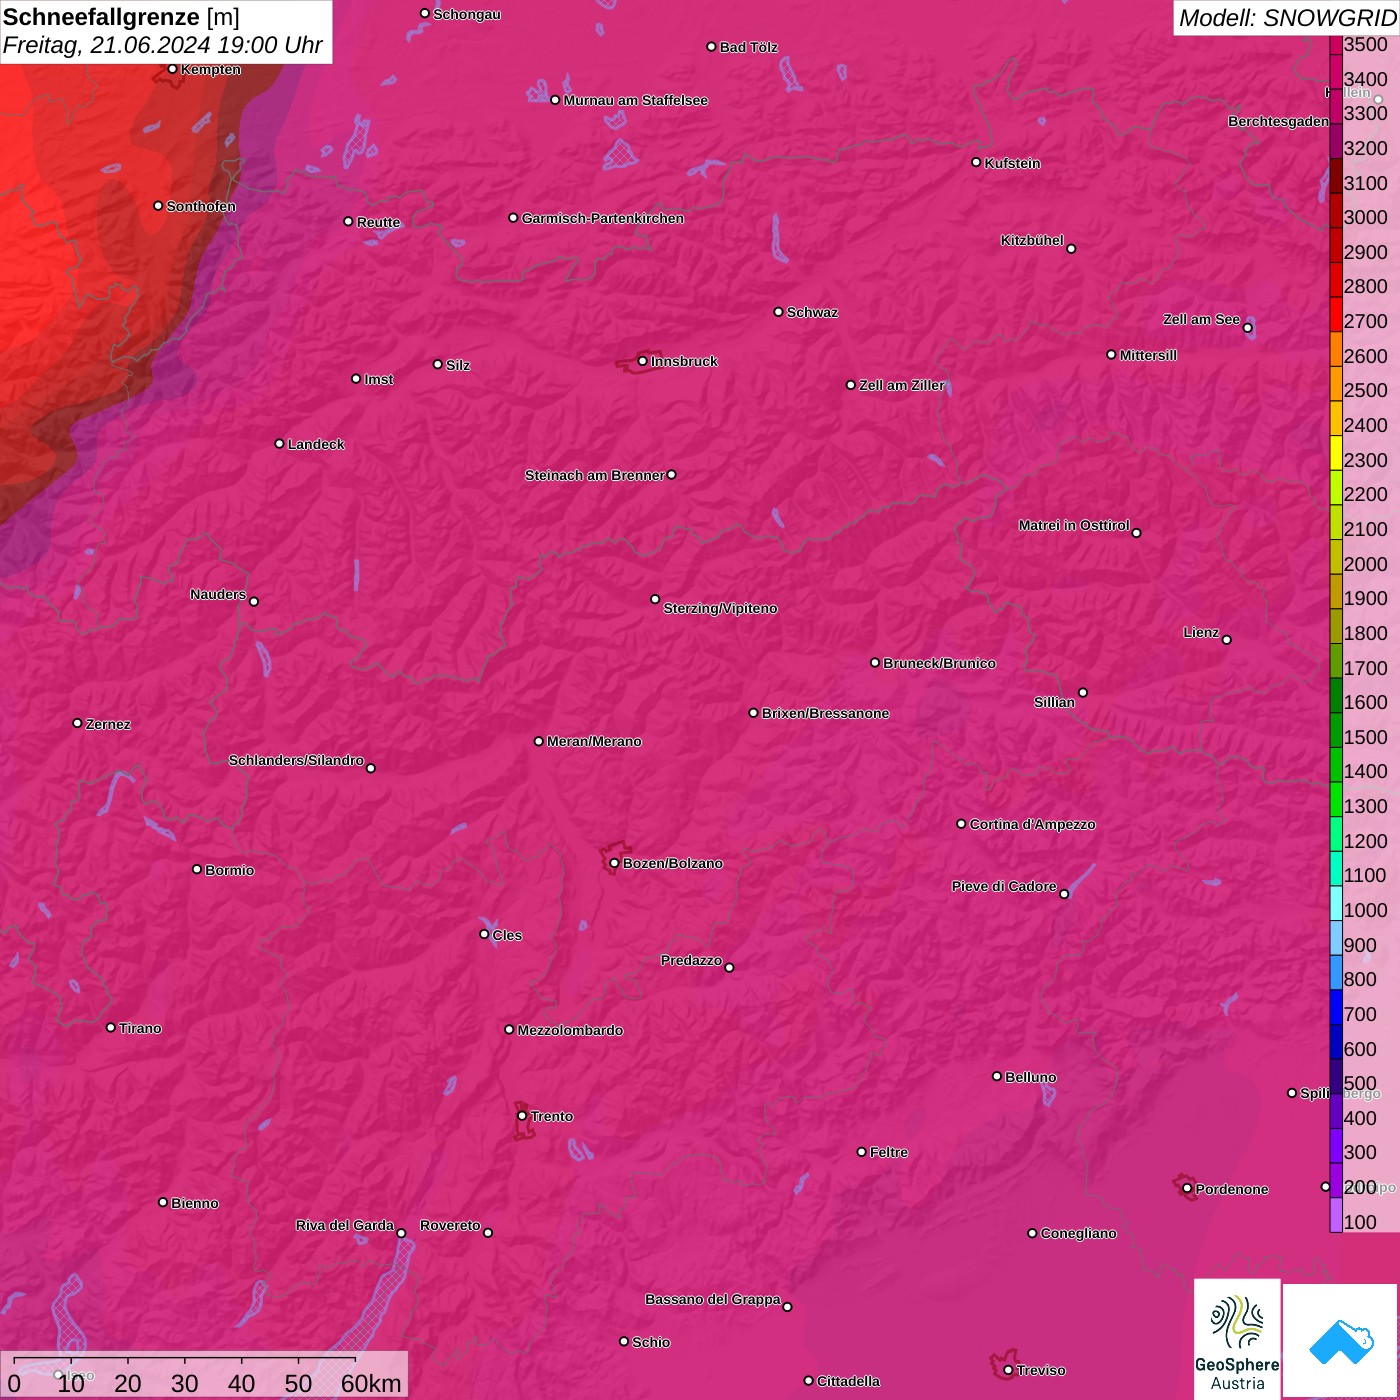Click the Zell am Ziller label
Screen dimensions: 1400x1400
click(902, 385)
